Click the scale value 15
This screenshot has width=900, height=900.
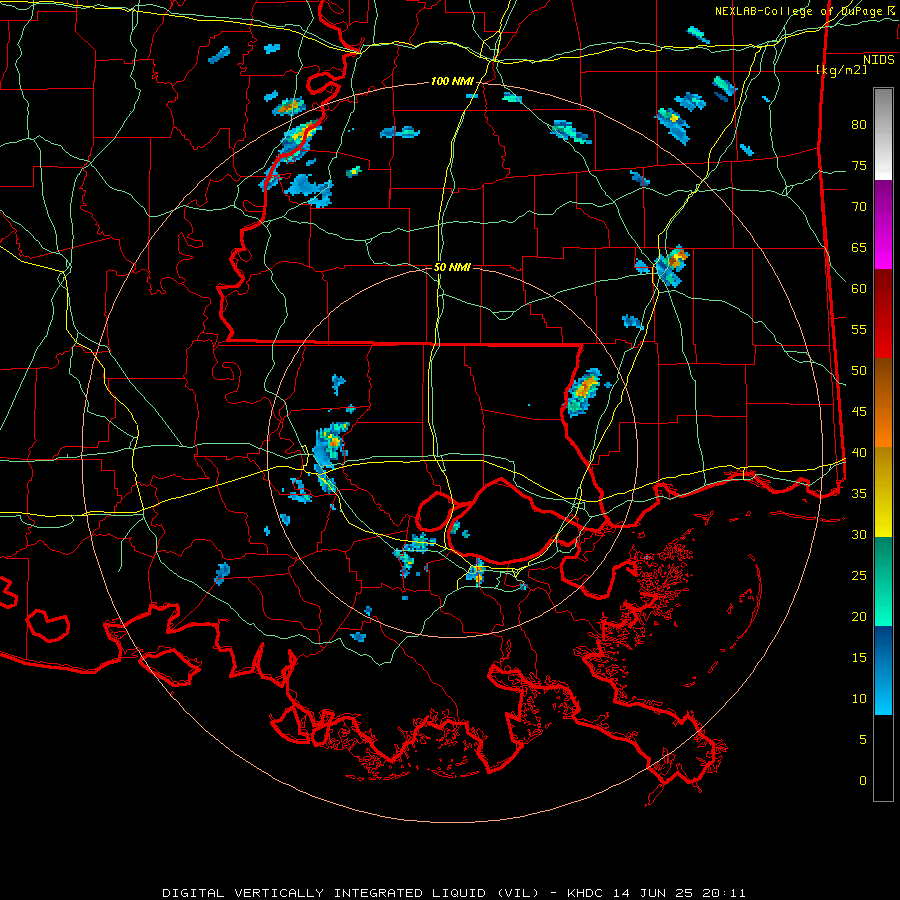coord(859,658)
